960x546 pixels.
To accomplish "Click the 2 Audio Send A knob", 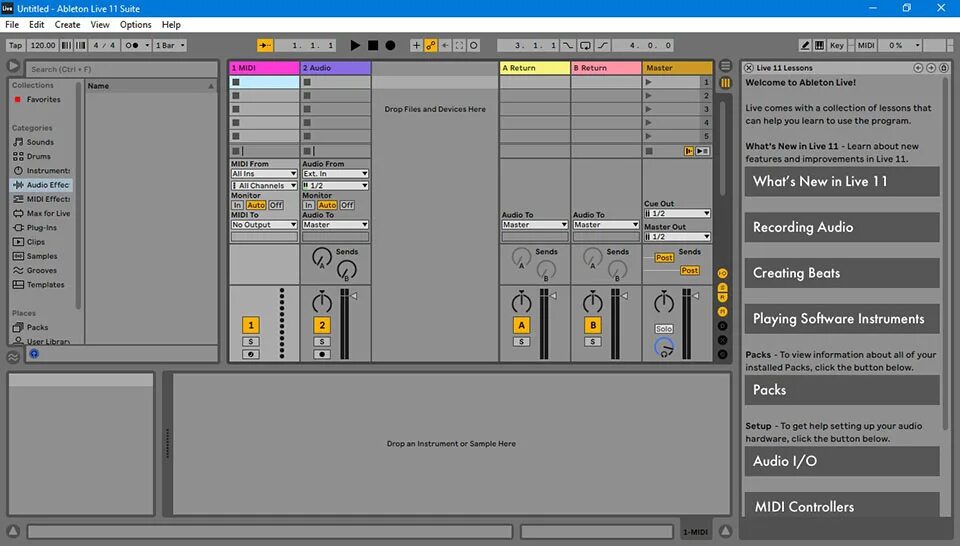I will (x=321, y=258).
